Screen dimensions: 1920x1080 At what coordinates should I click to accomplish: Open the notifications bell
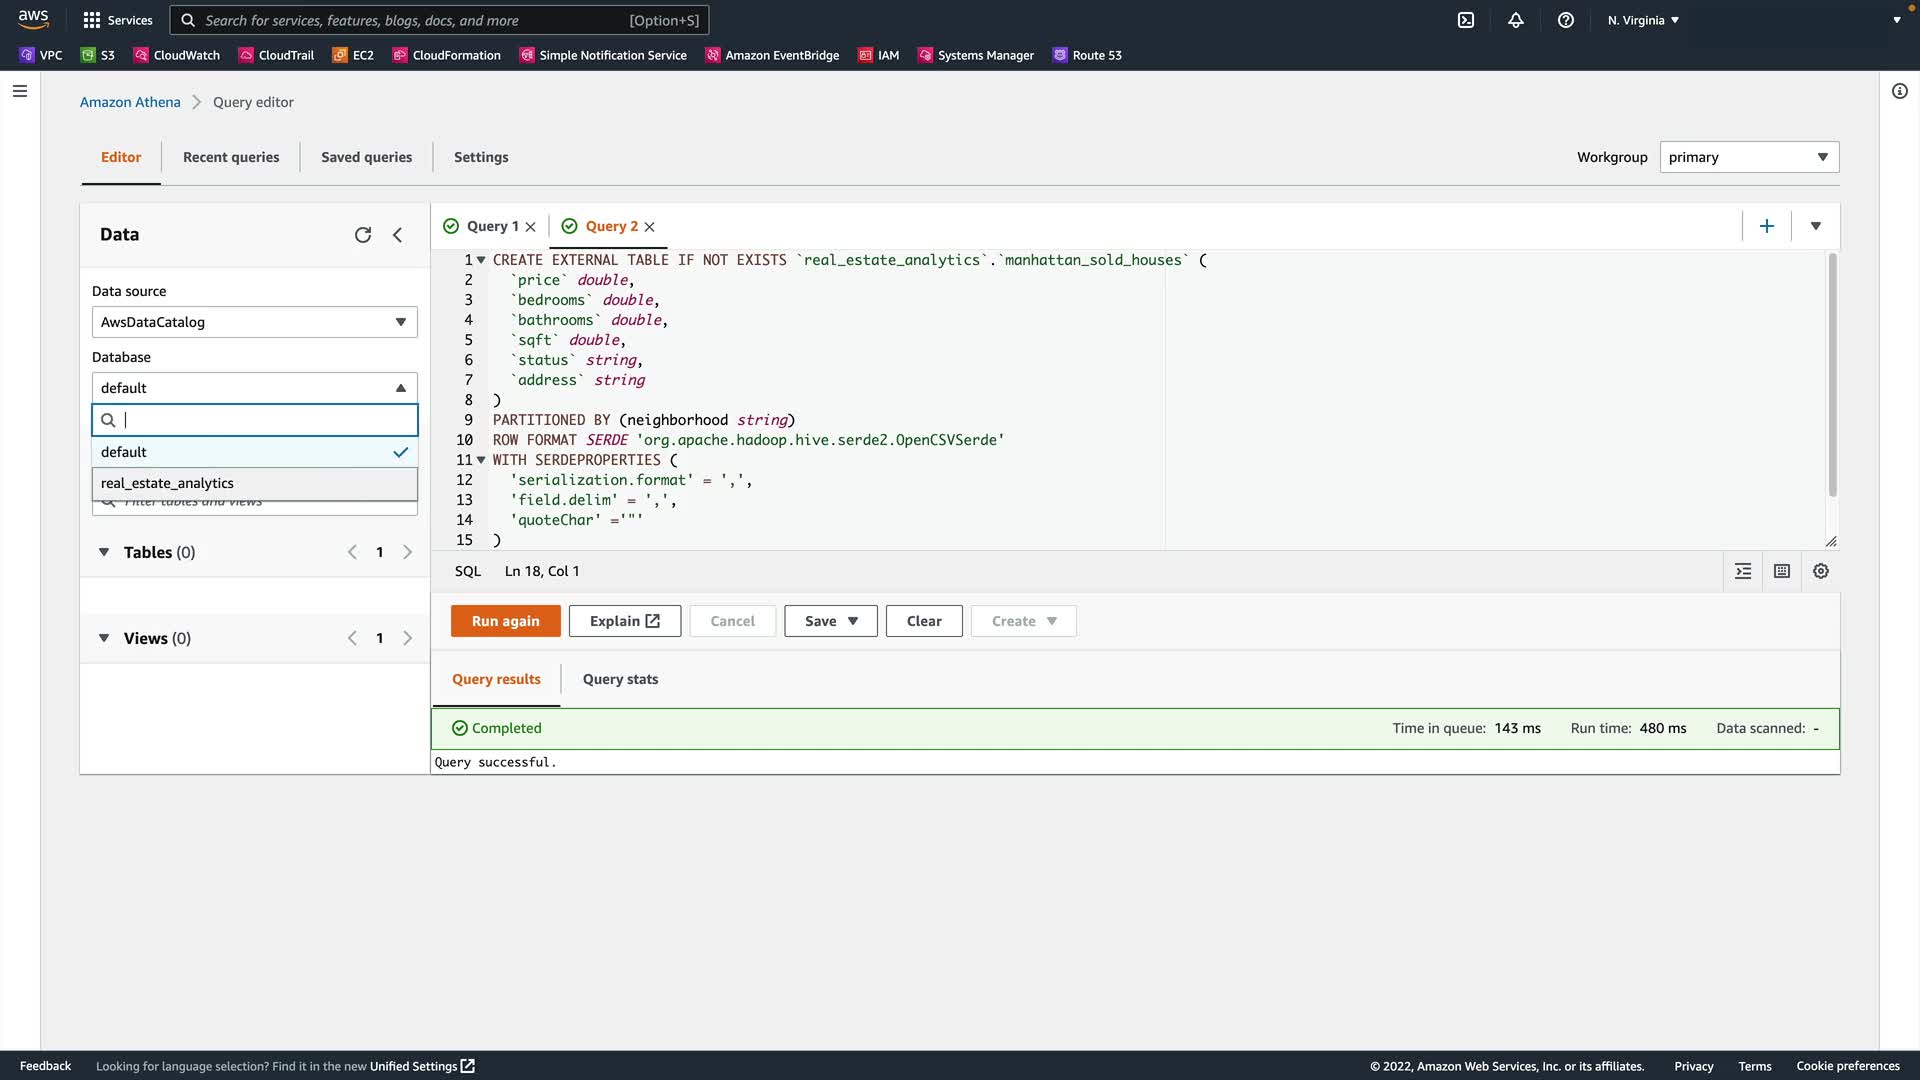pyautogui.click(x=1516, y=20)
